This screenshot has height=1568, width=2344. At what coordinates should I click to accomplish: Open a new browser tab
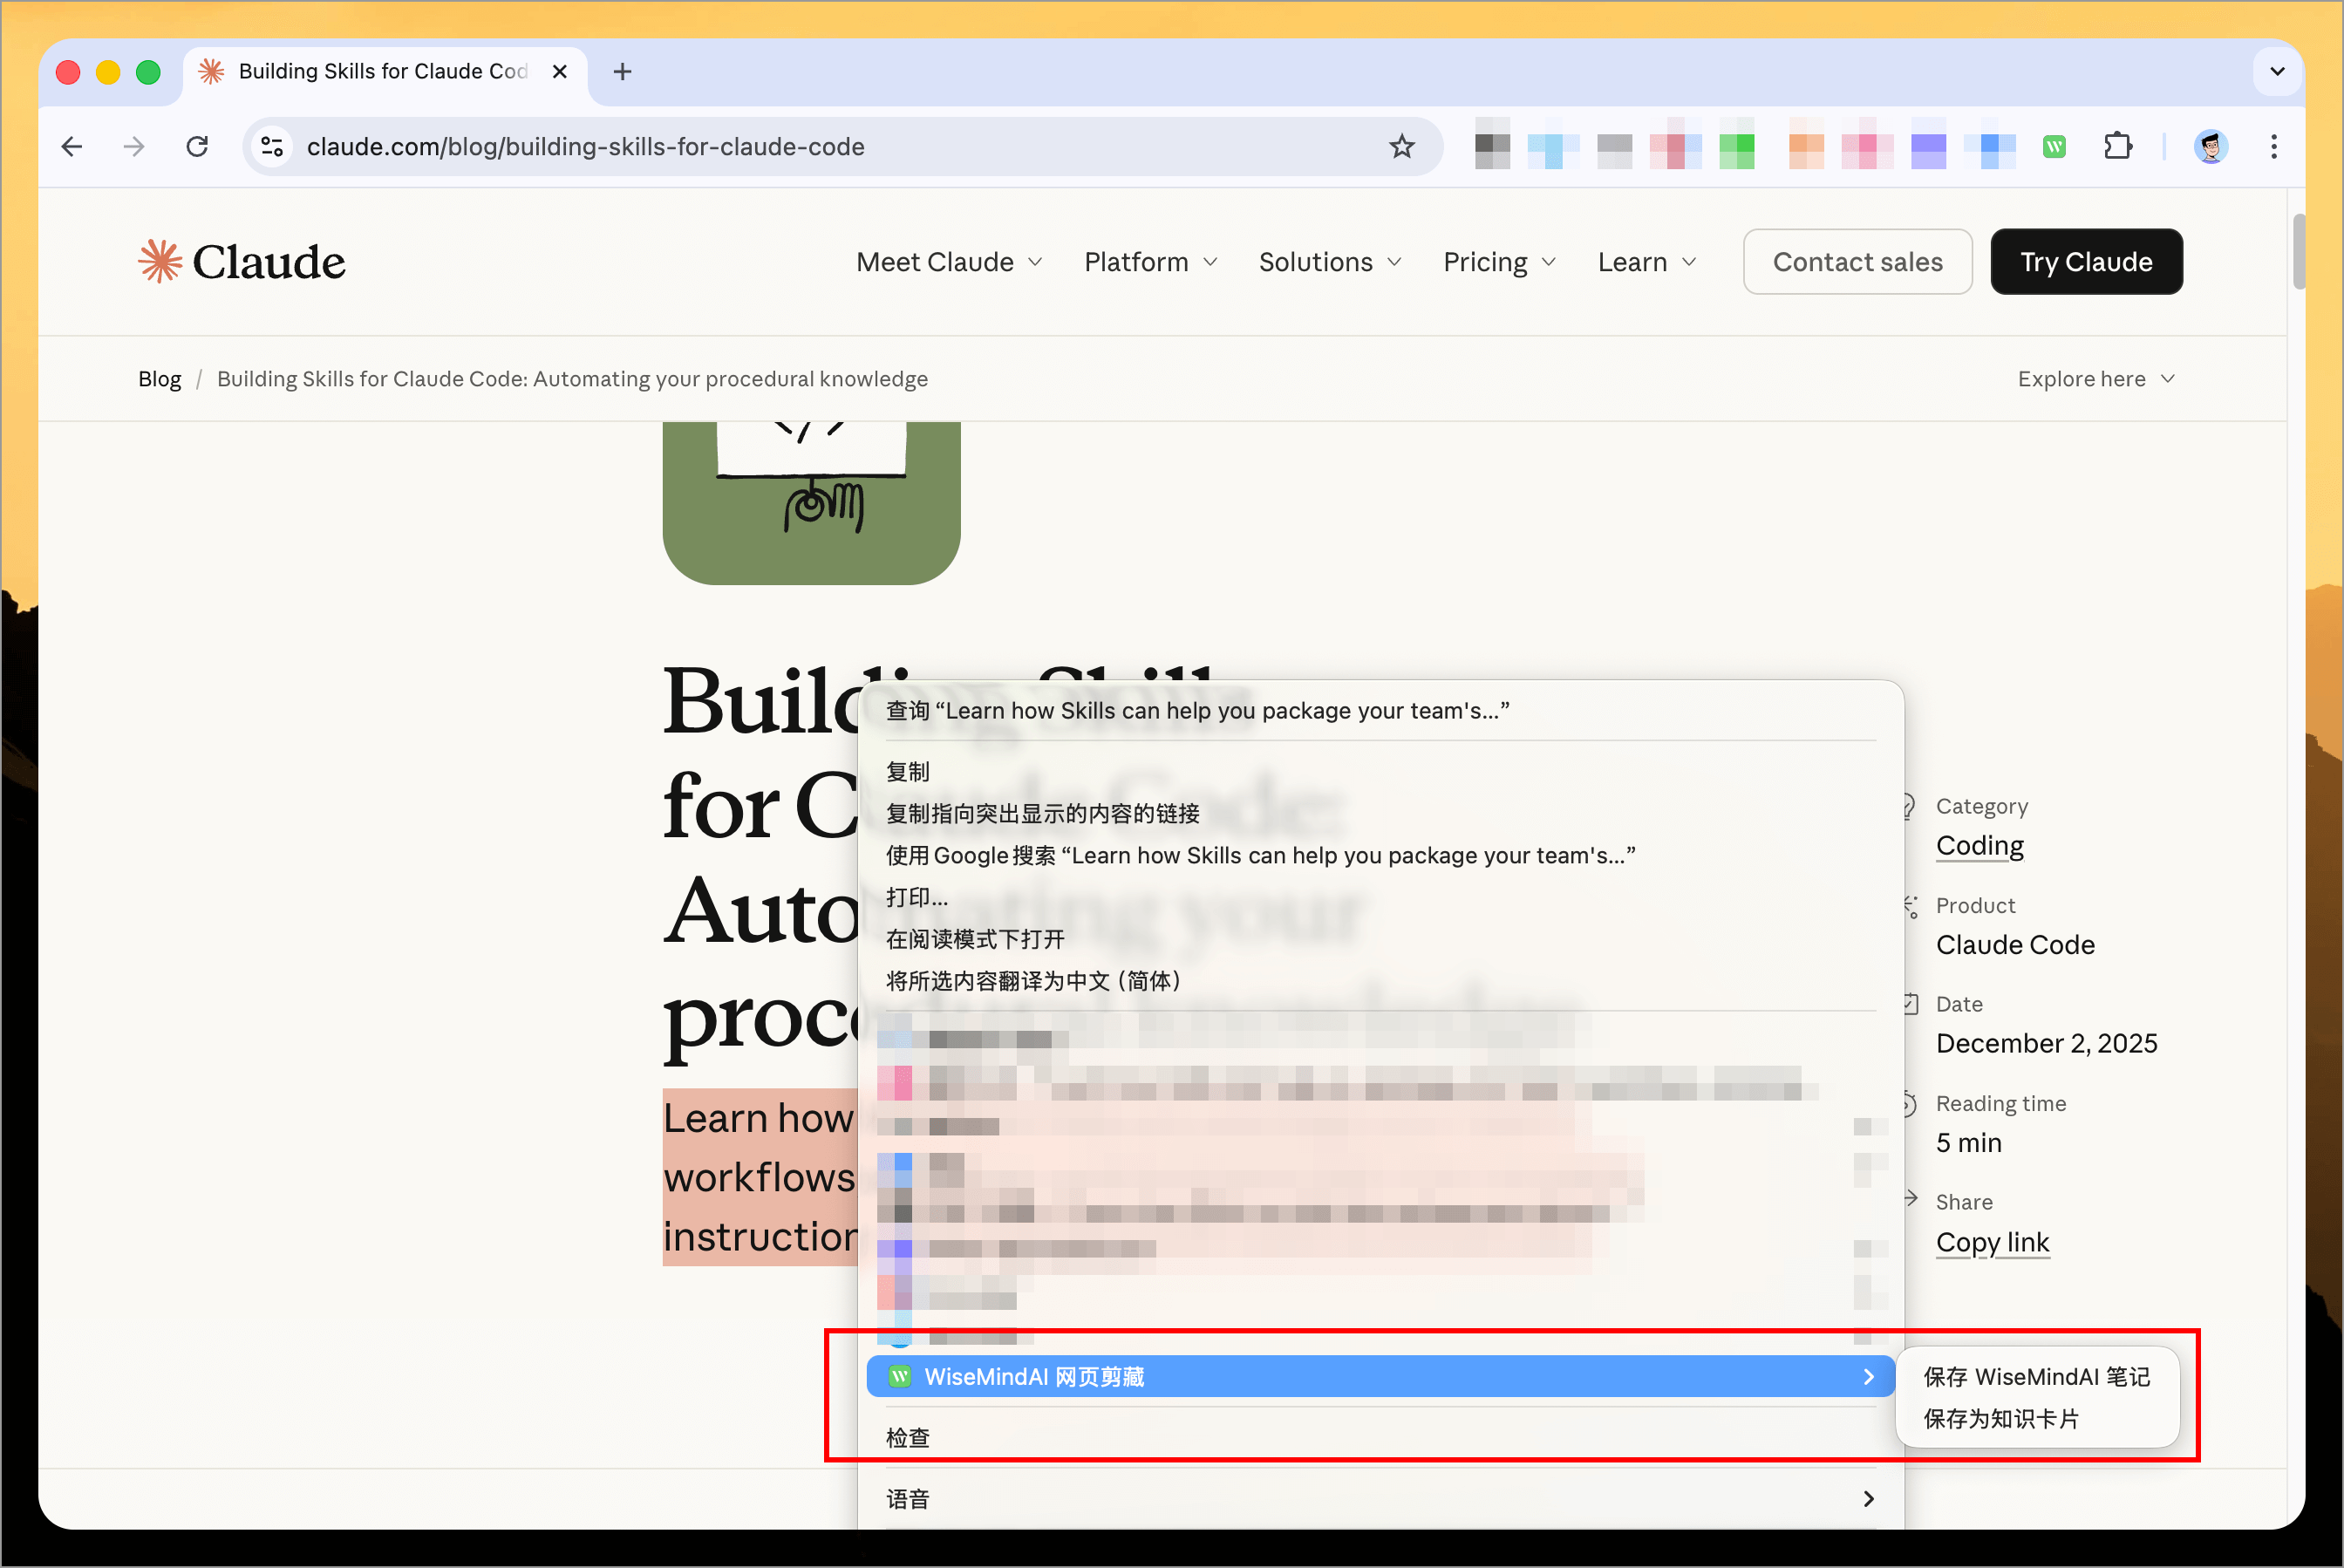point(622,72)
